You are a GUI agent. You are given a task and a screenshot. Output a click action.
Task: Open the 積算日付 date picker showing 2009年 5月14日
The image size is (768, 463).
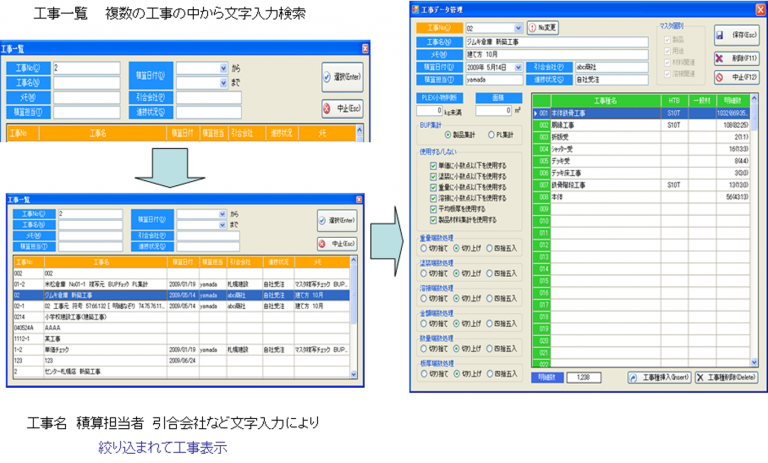(518, 67)
